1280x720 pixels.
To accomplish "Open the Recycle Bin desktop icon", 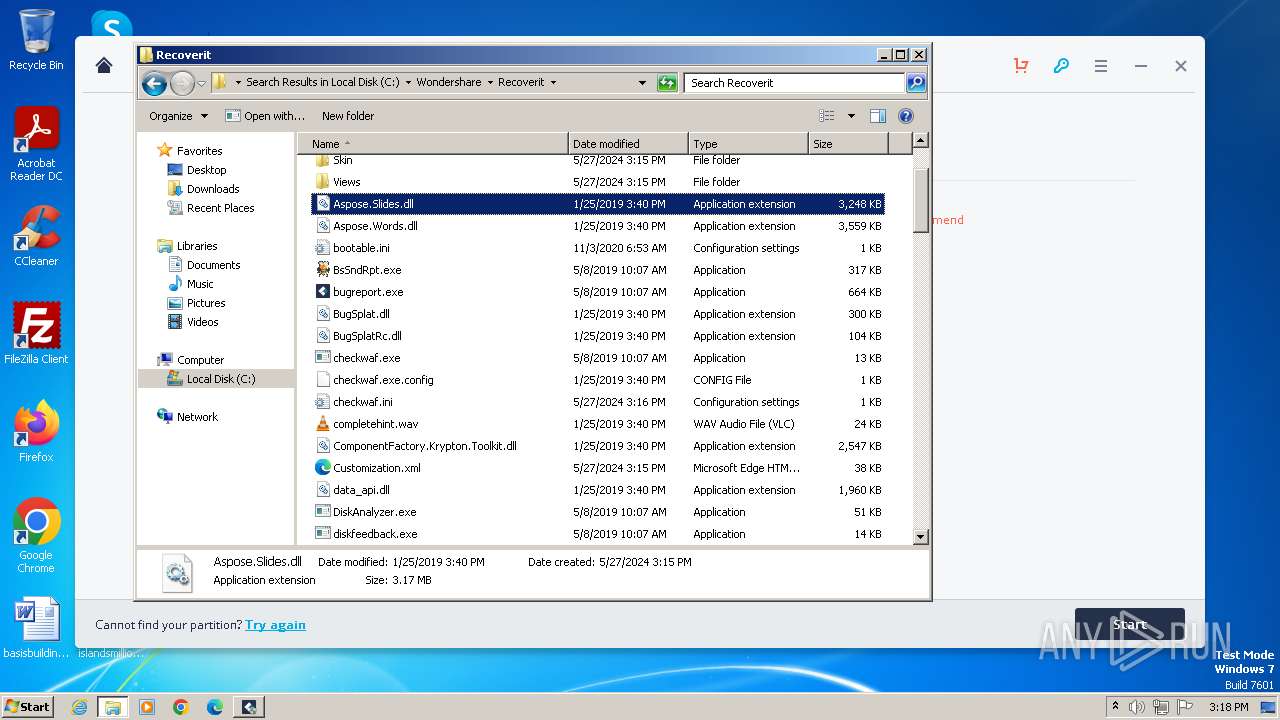I will [x=36, y=40].
